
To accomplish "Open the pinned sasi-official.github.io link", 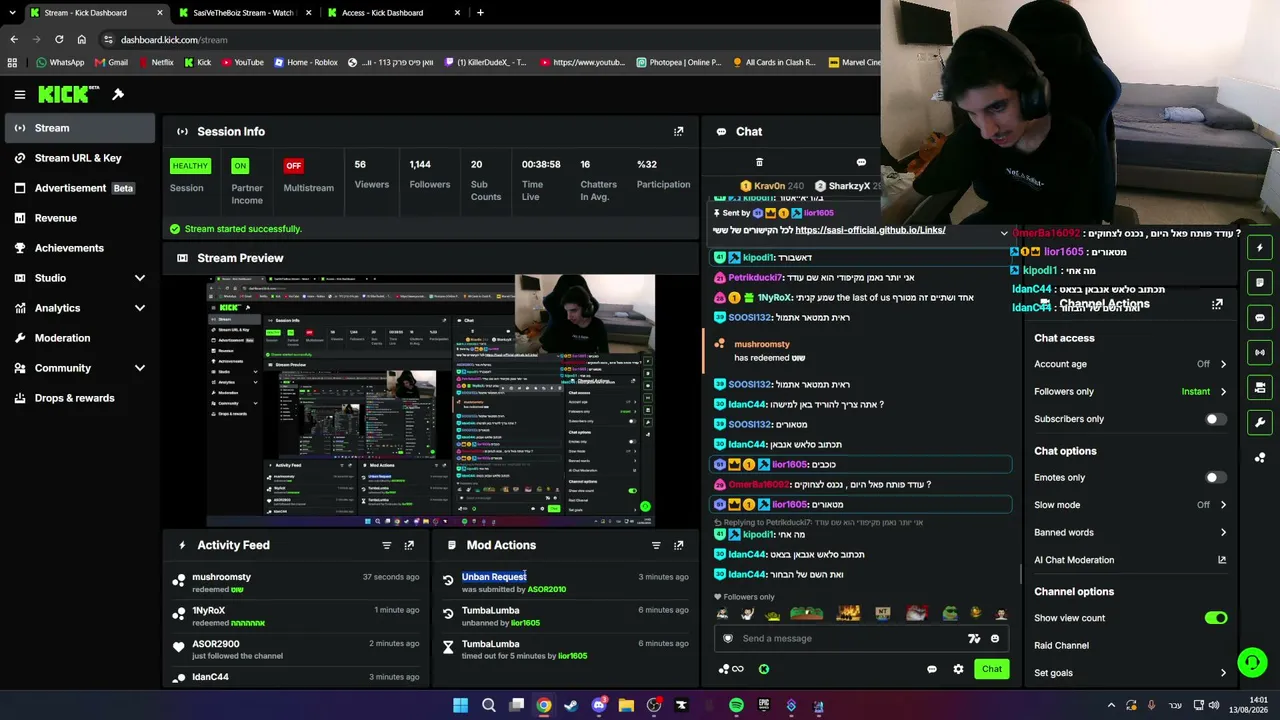I will [x=870, y=230].
